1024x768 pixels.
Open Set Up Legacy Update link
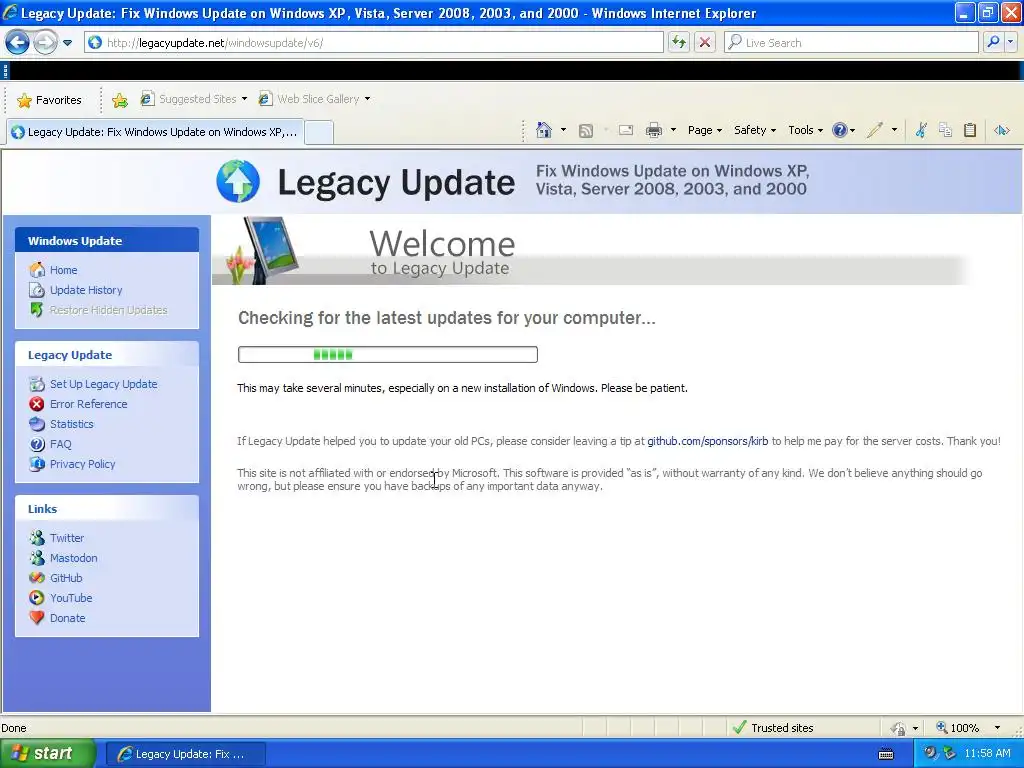pyautogui.click(x=103, y=384)
